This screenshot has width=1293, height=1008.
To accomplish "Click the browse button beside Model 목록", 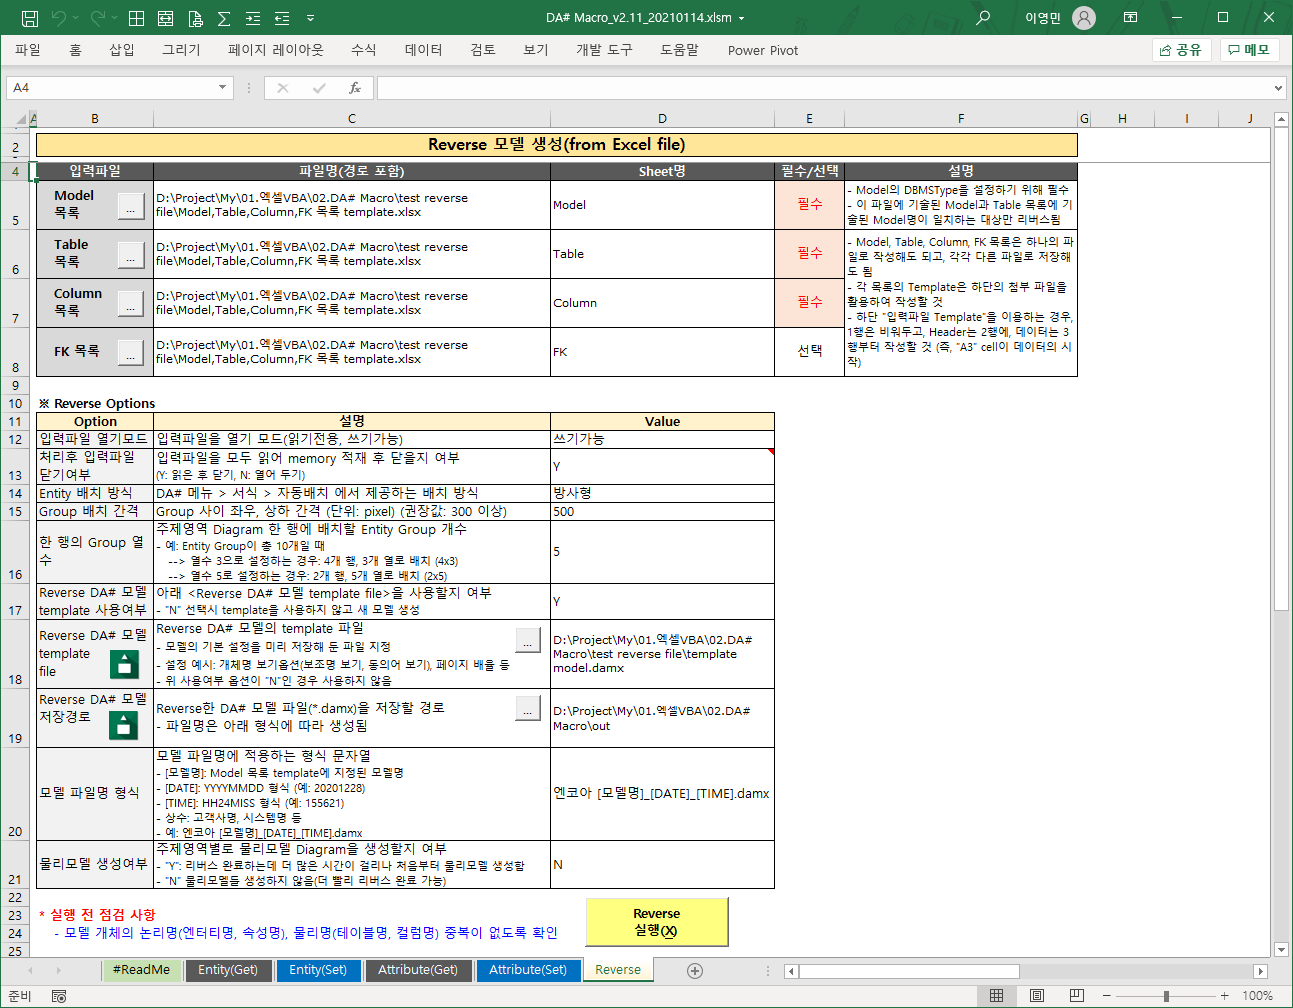I will pyautogui.click(x=131, y=206).
